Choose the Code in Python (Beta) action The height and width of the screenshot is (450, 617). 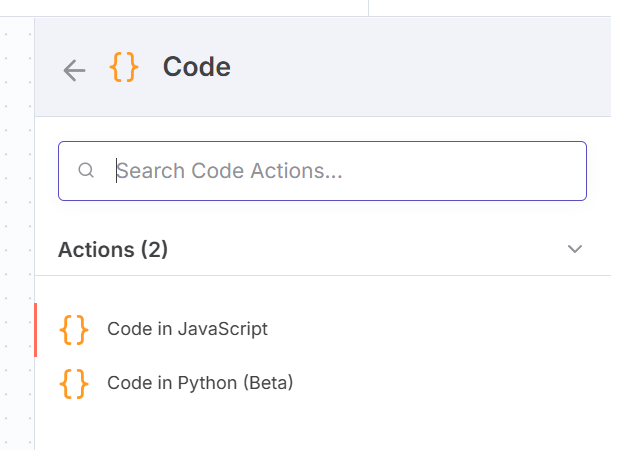click(x=200, y=383)
